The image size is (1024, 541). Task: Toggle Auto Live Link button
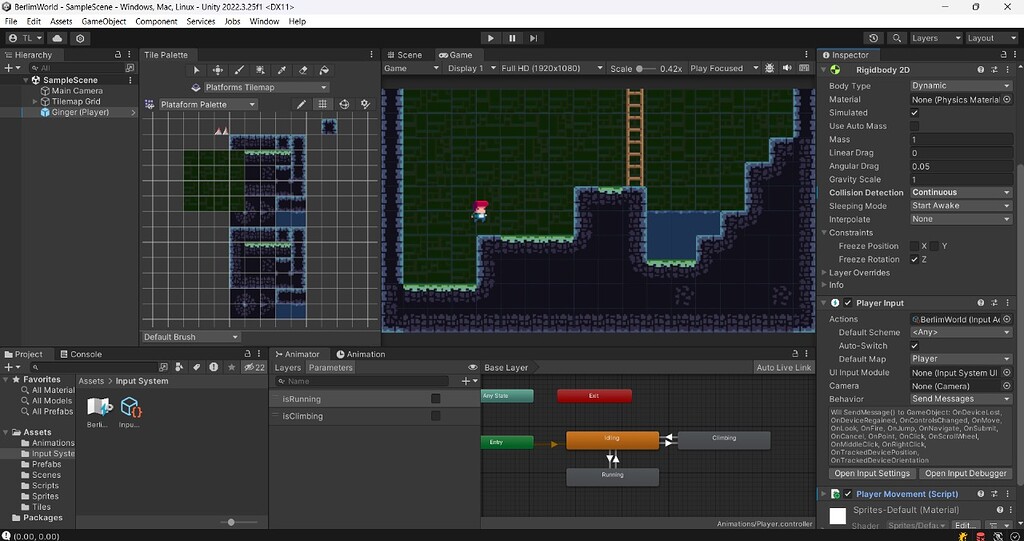[784, 367]
